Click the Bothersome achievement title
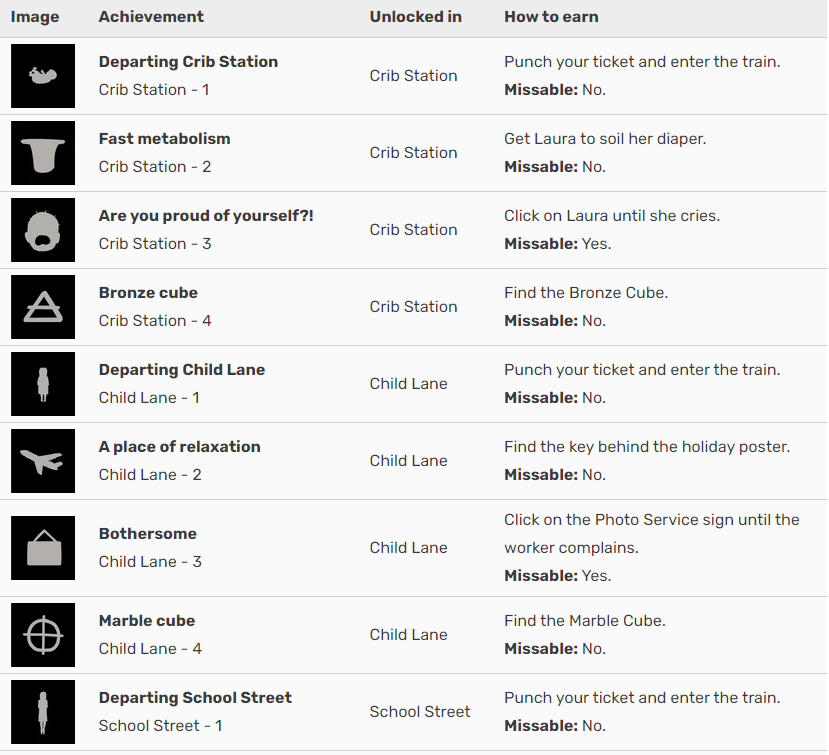This screenshot has width=829, height=755. pos(148,533)
